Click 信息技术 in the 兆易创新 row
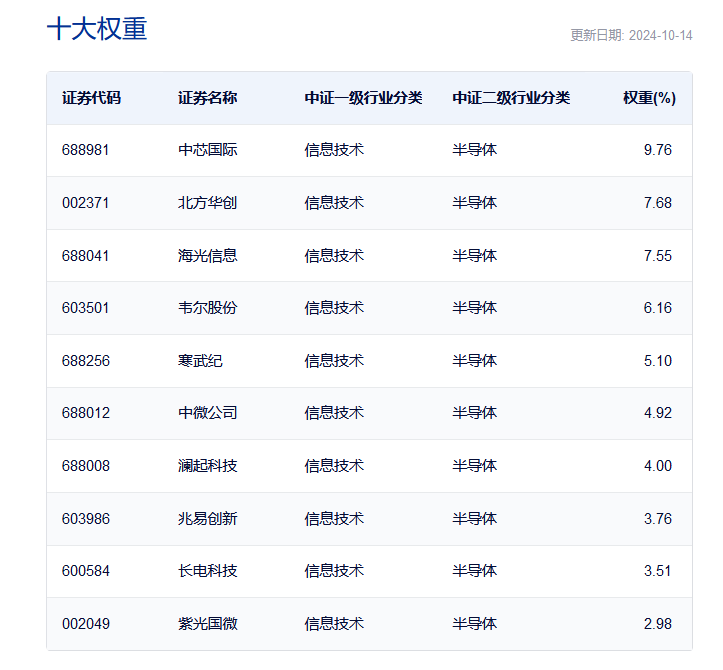The image size is (723, 670). (334, 519)
